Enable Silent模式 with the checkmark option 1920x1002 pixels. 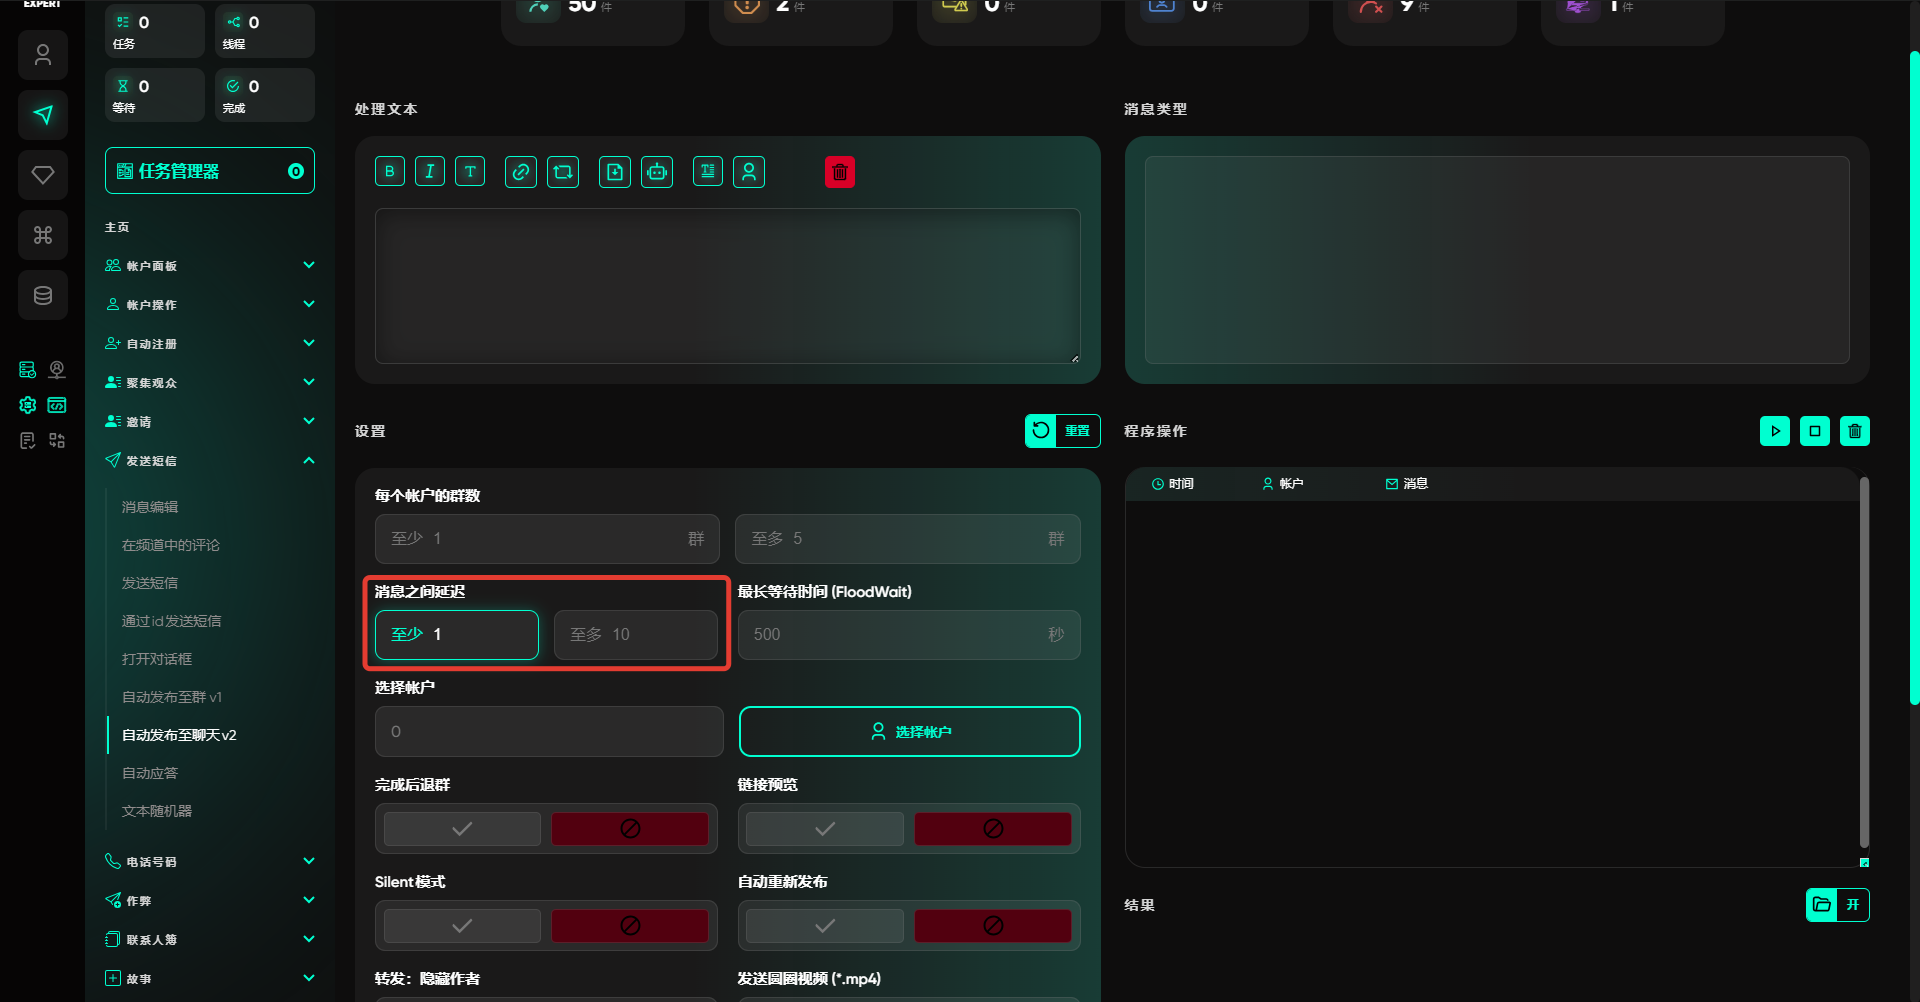(462, 926)
